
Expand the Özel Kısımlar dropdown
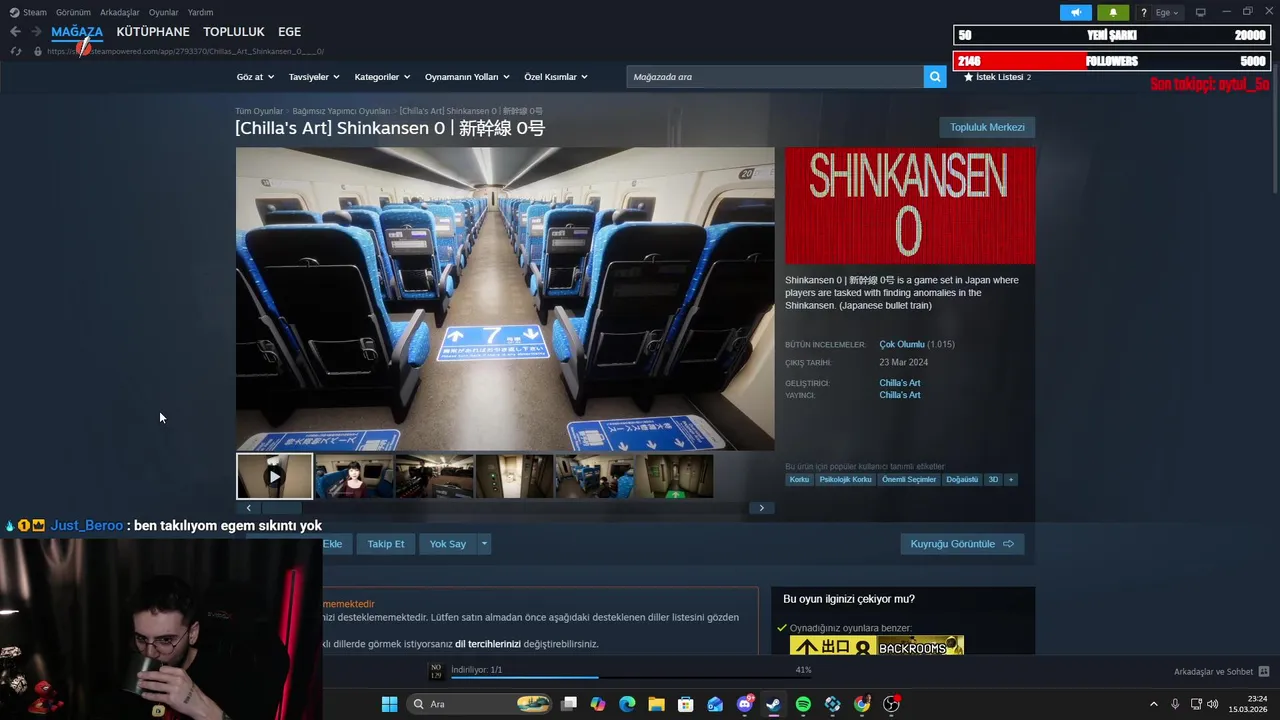[556, 77]
